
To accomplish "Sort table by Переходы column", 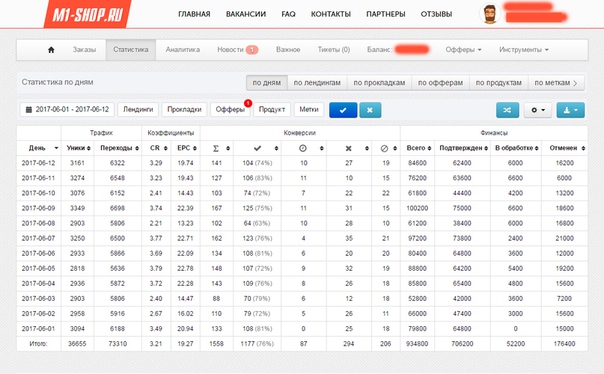I will [x=118, y=148].
